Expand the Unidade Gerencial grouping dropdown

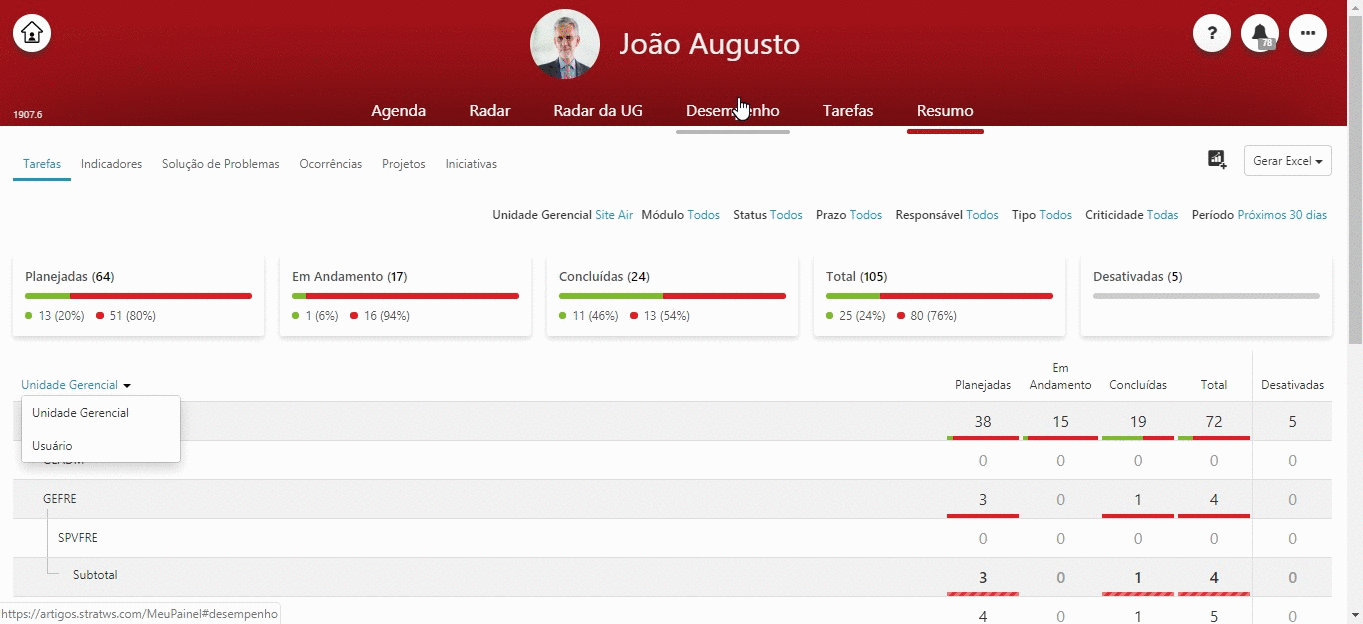click(x=76, y=385)
